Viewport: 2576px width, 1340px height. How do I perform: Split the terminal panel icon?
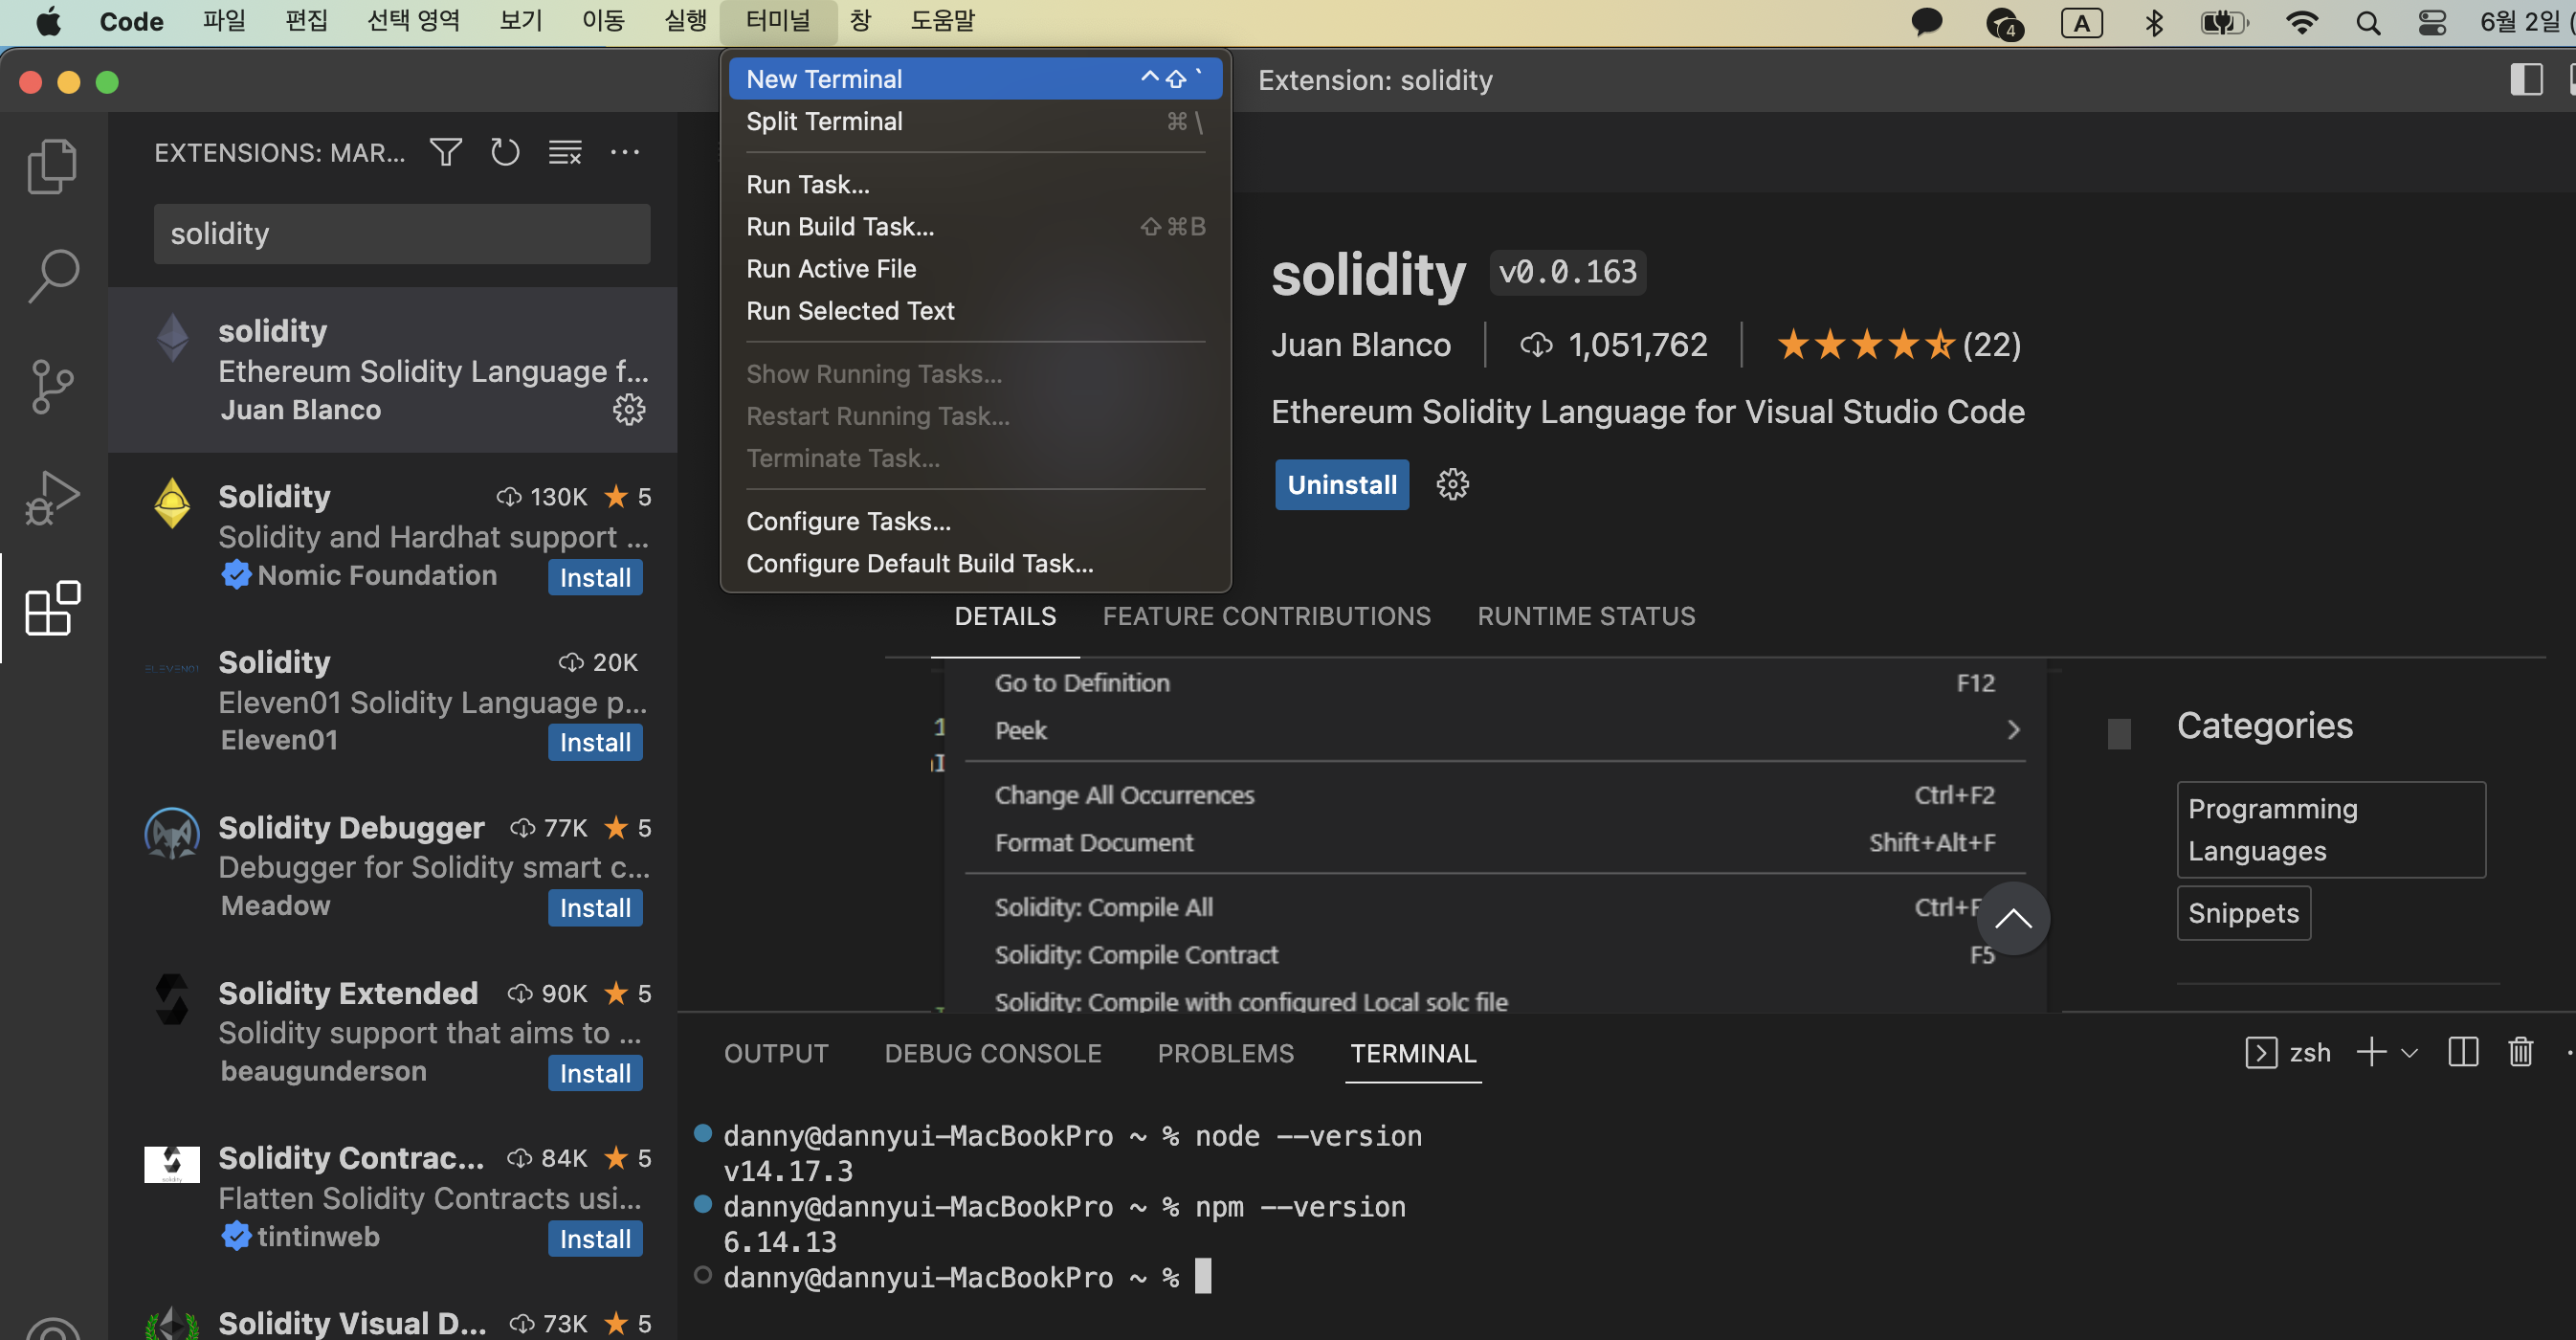click(x=2462, y=1052)
